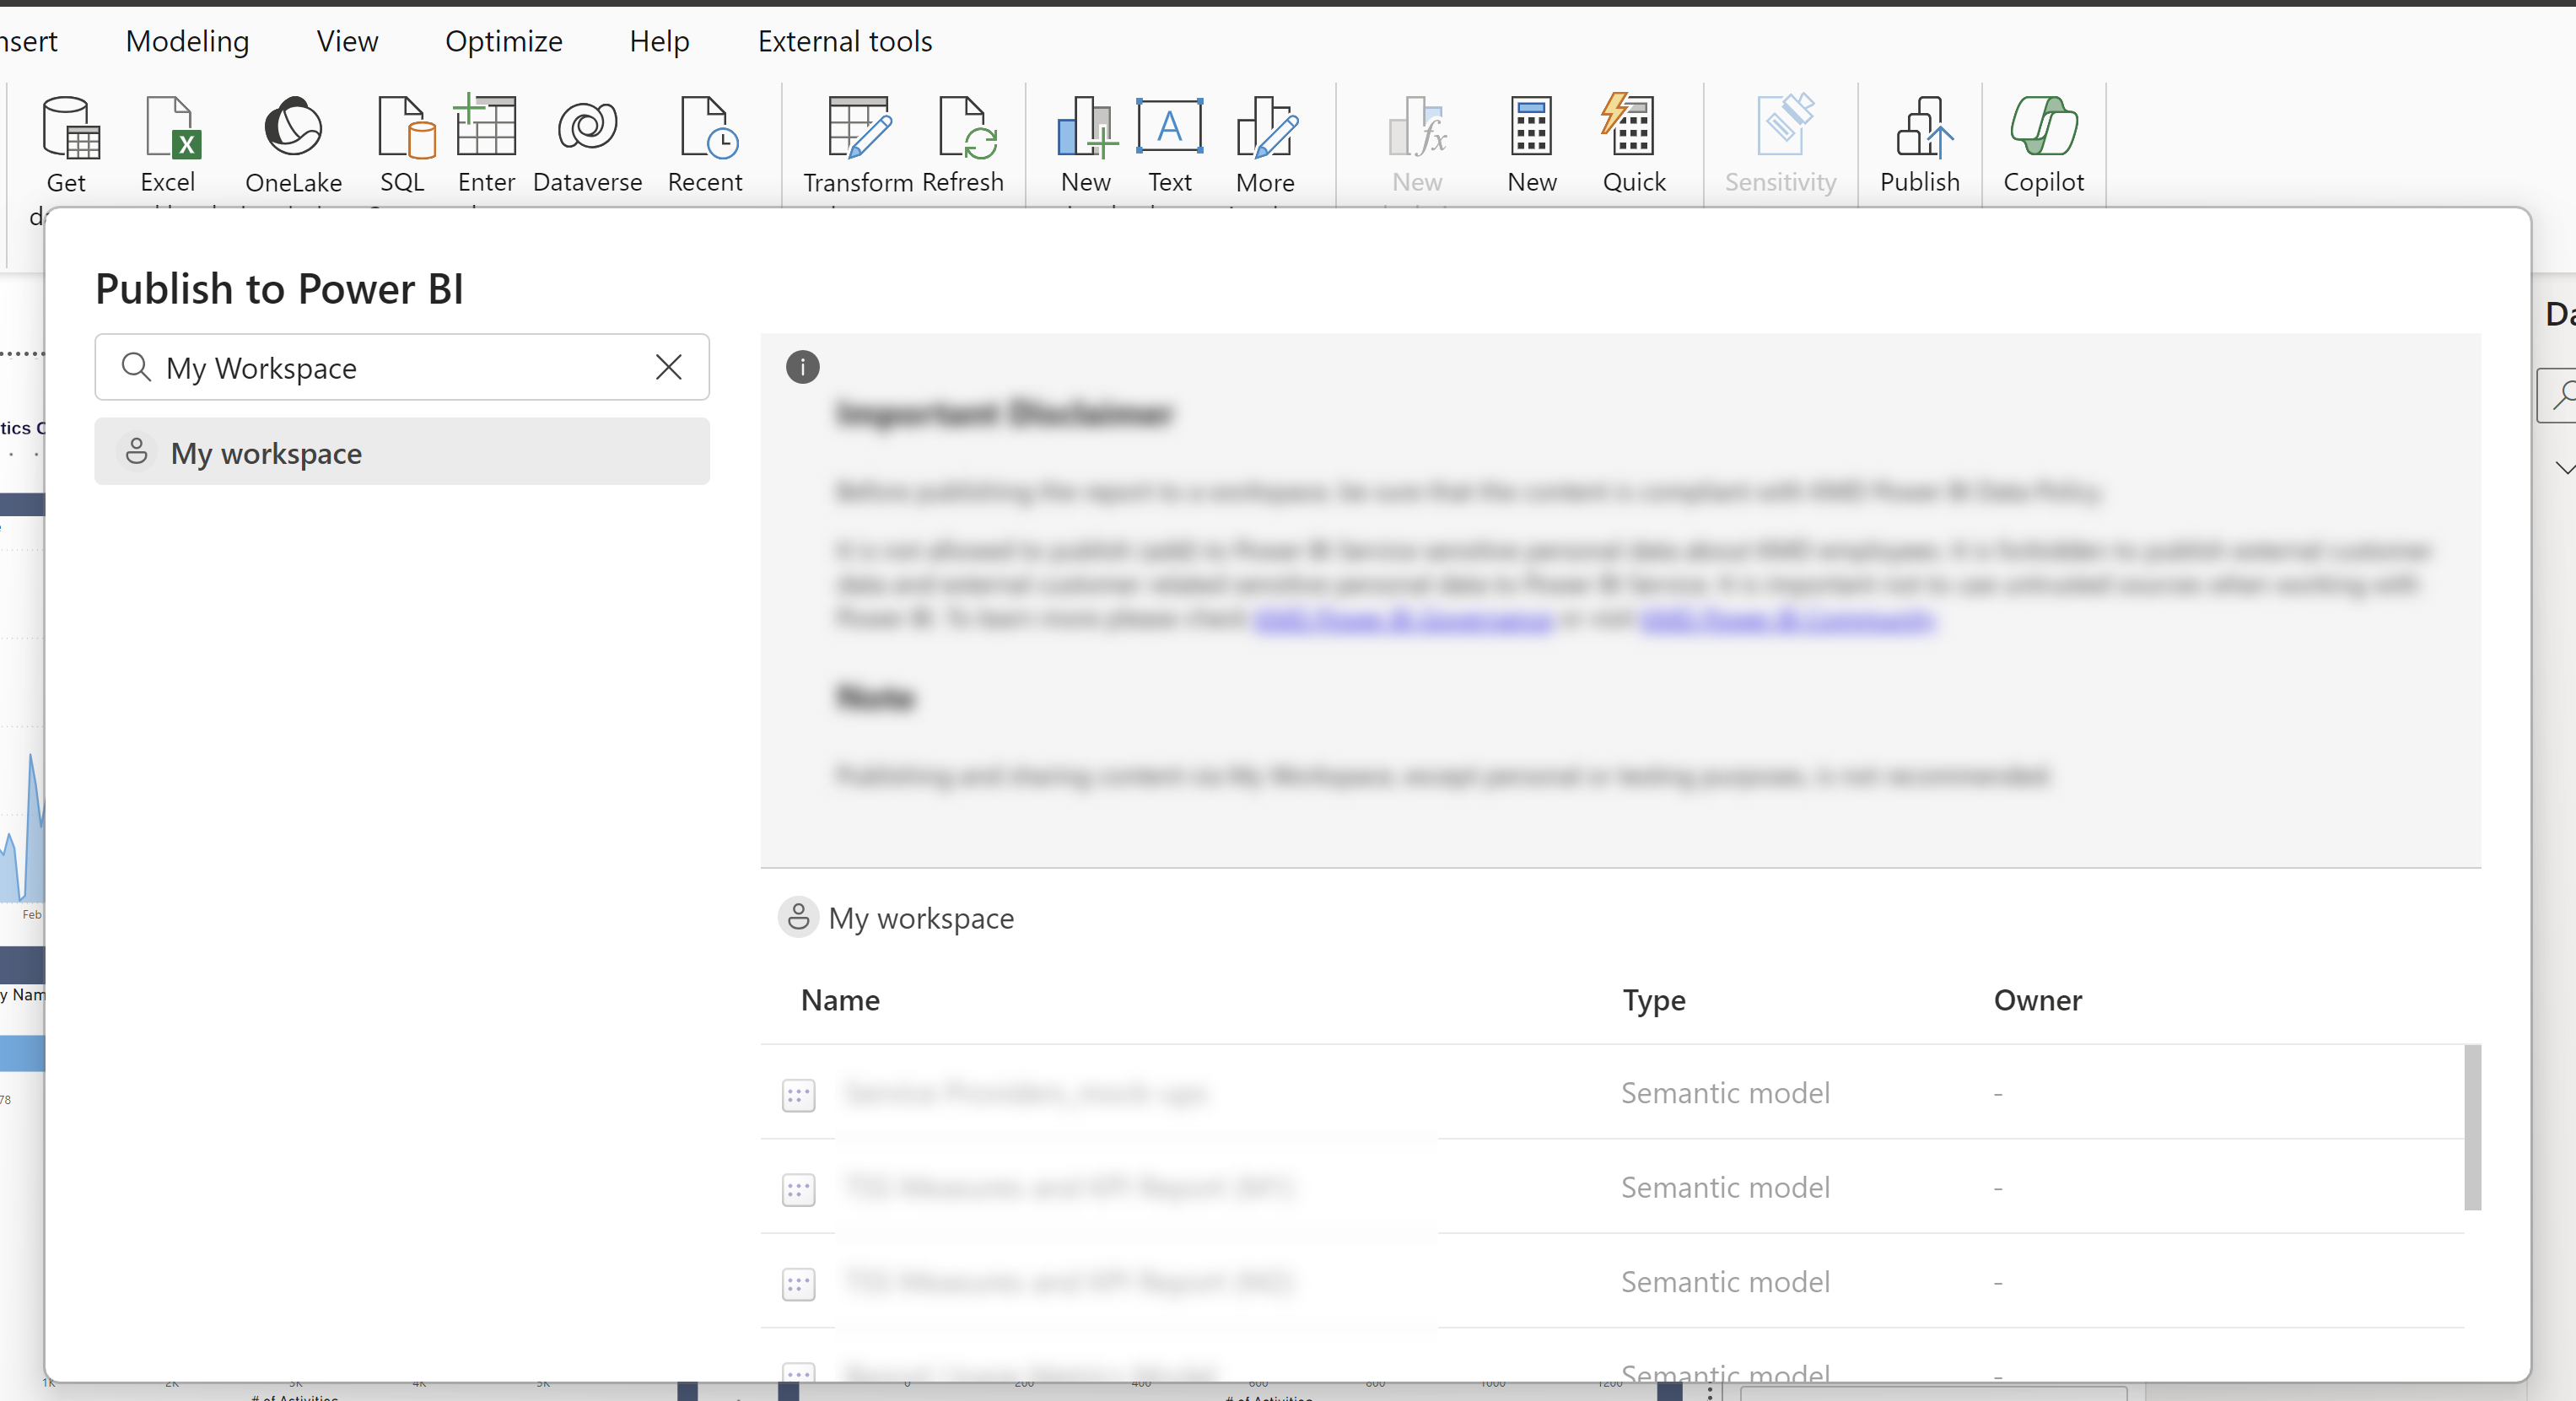The height and width of the screenshot is (1401, 2576).
Task: Click the Get data ribbon icon
Action: pyautogui.click(x=69, y=127)
